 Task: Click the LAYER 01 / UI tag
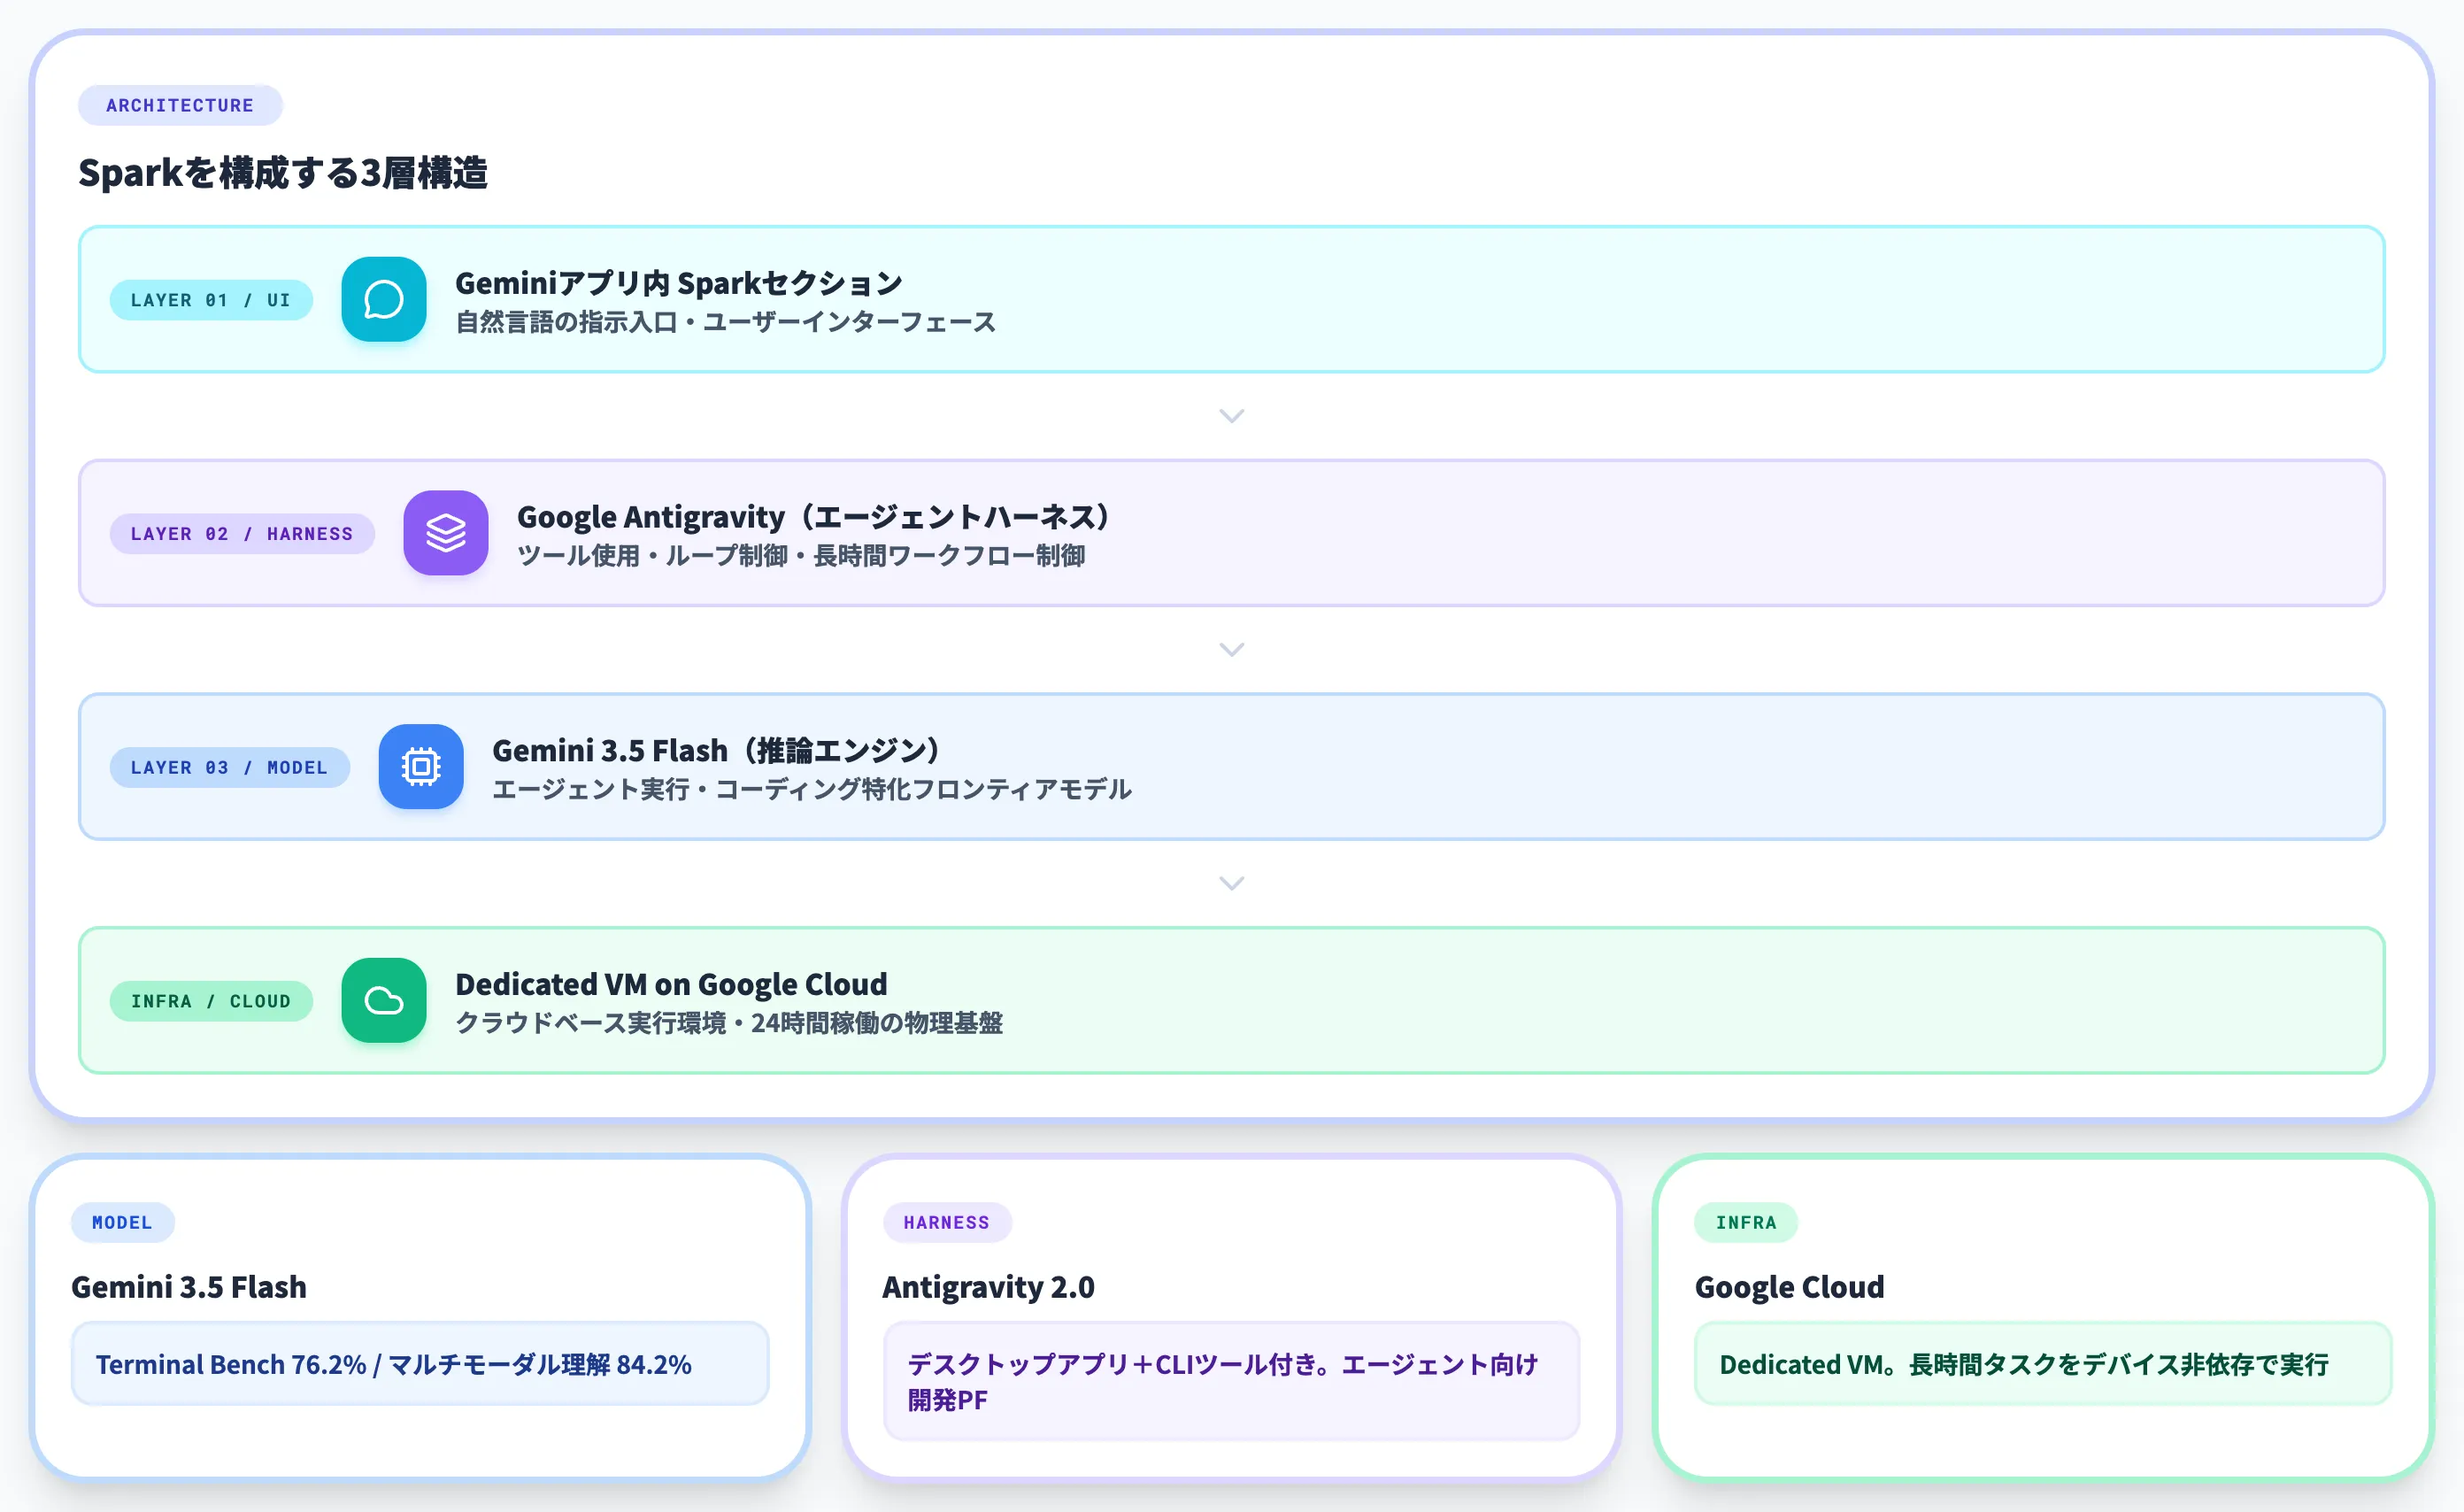pyautogui.click(x=211, y=300)
